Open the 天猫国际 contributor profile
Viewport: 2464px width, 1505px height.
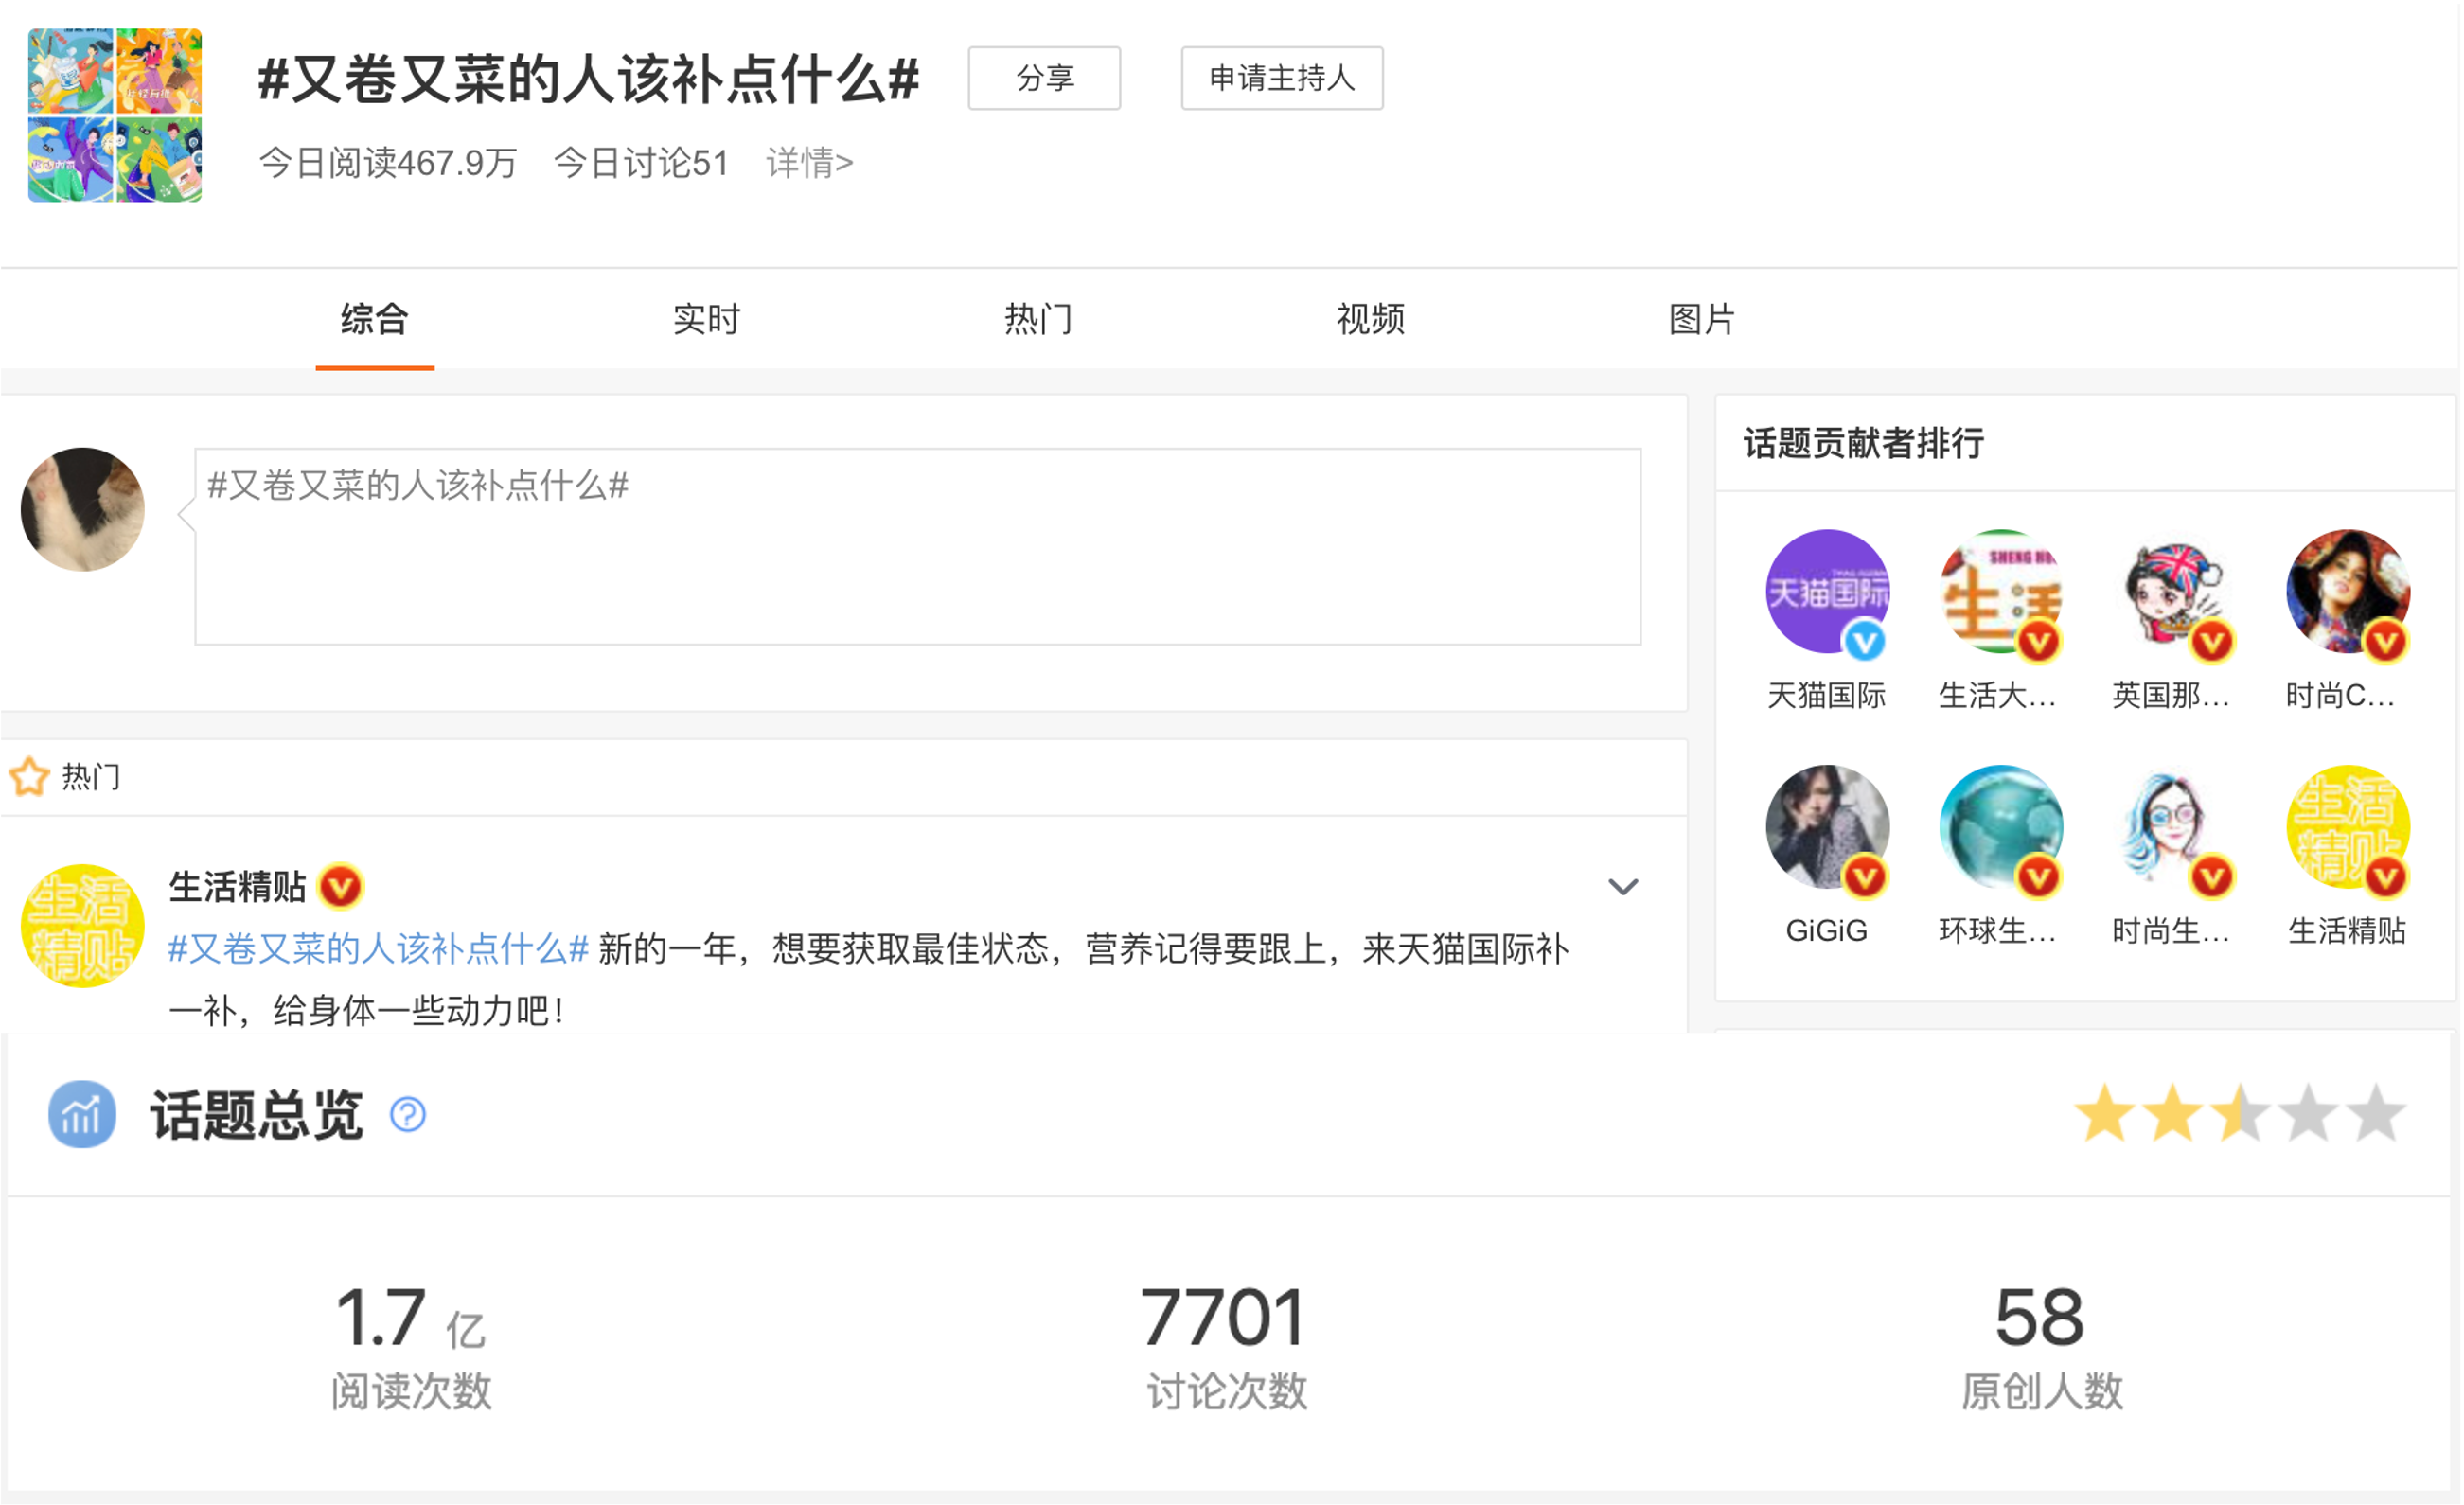click(x=1827, y=594)
